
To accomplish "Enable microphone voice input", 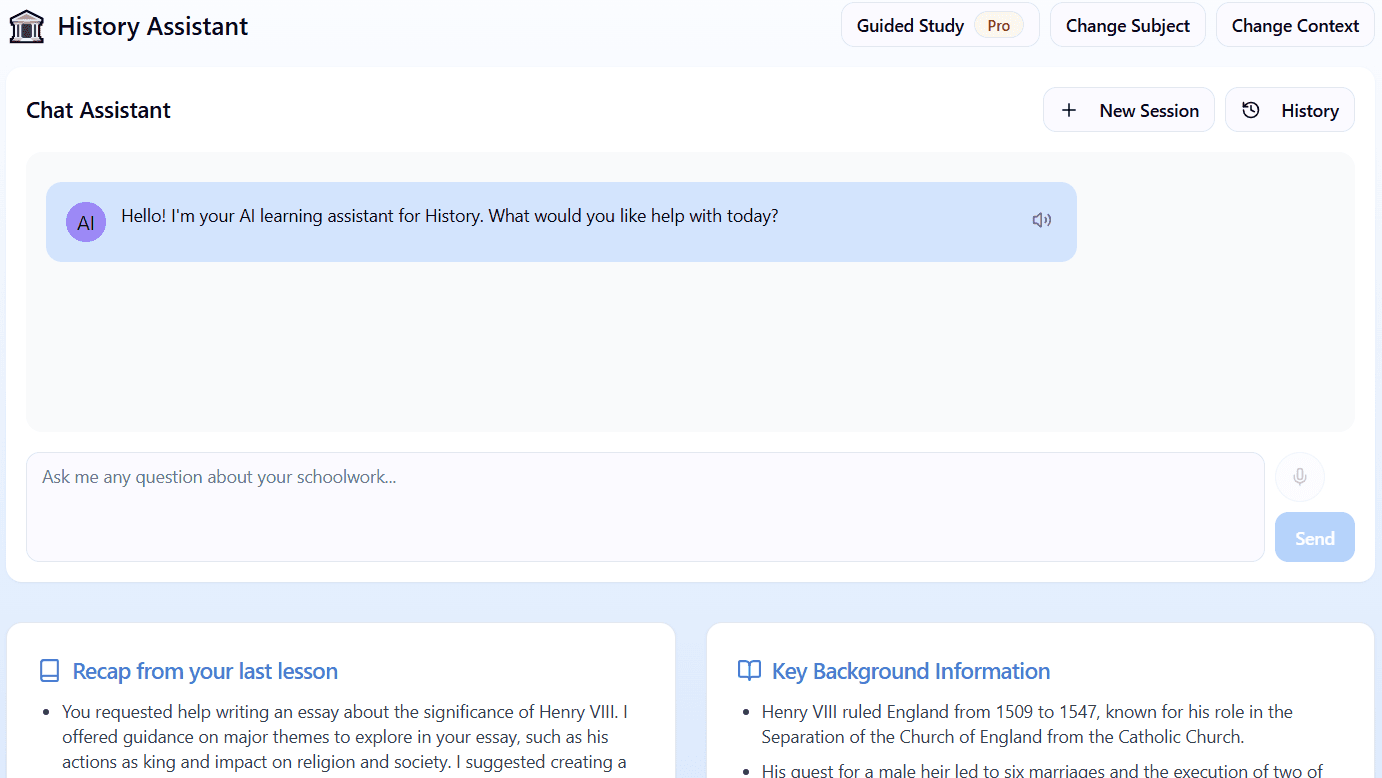I will click(x=1299, y=477).
